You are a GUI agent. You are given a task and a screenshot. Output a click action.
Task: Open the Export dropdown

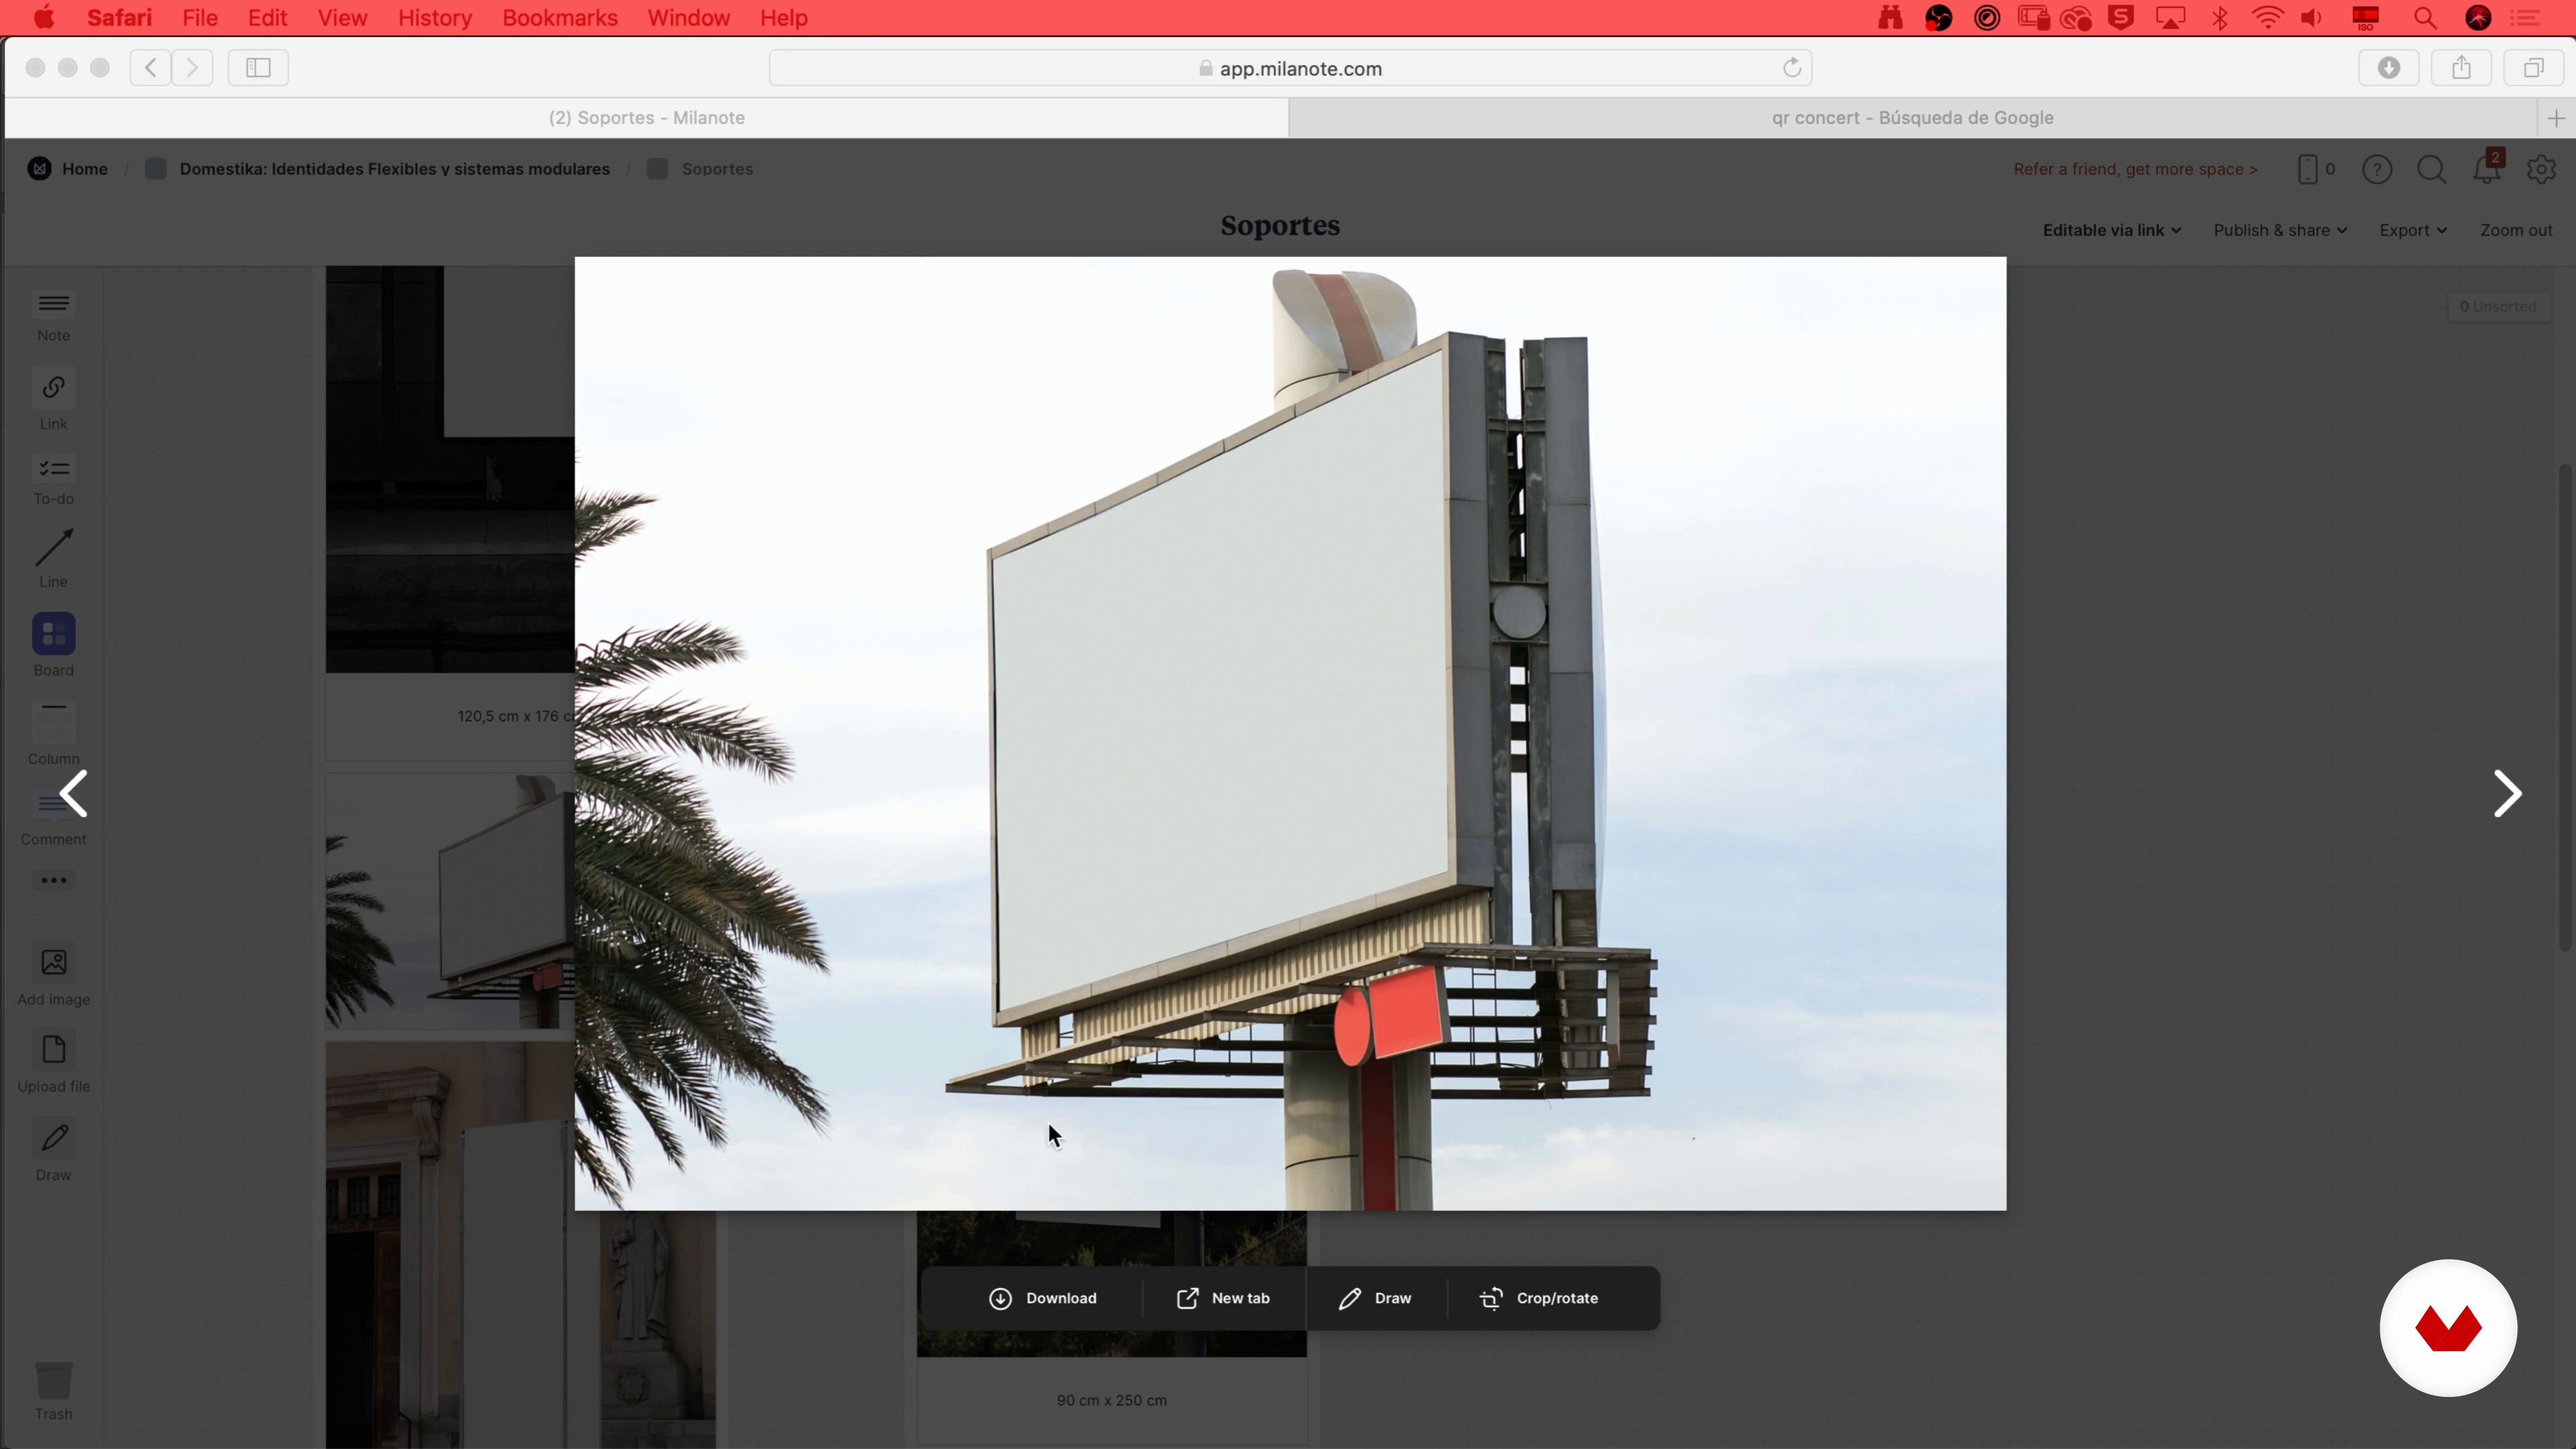point(2412,230)
